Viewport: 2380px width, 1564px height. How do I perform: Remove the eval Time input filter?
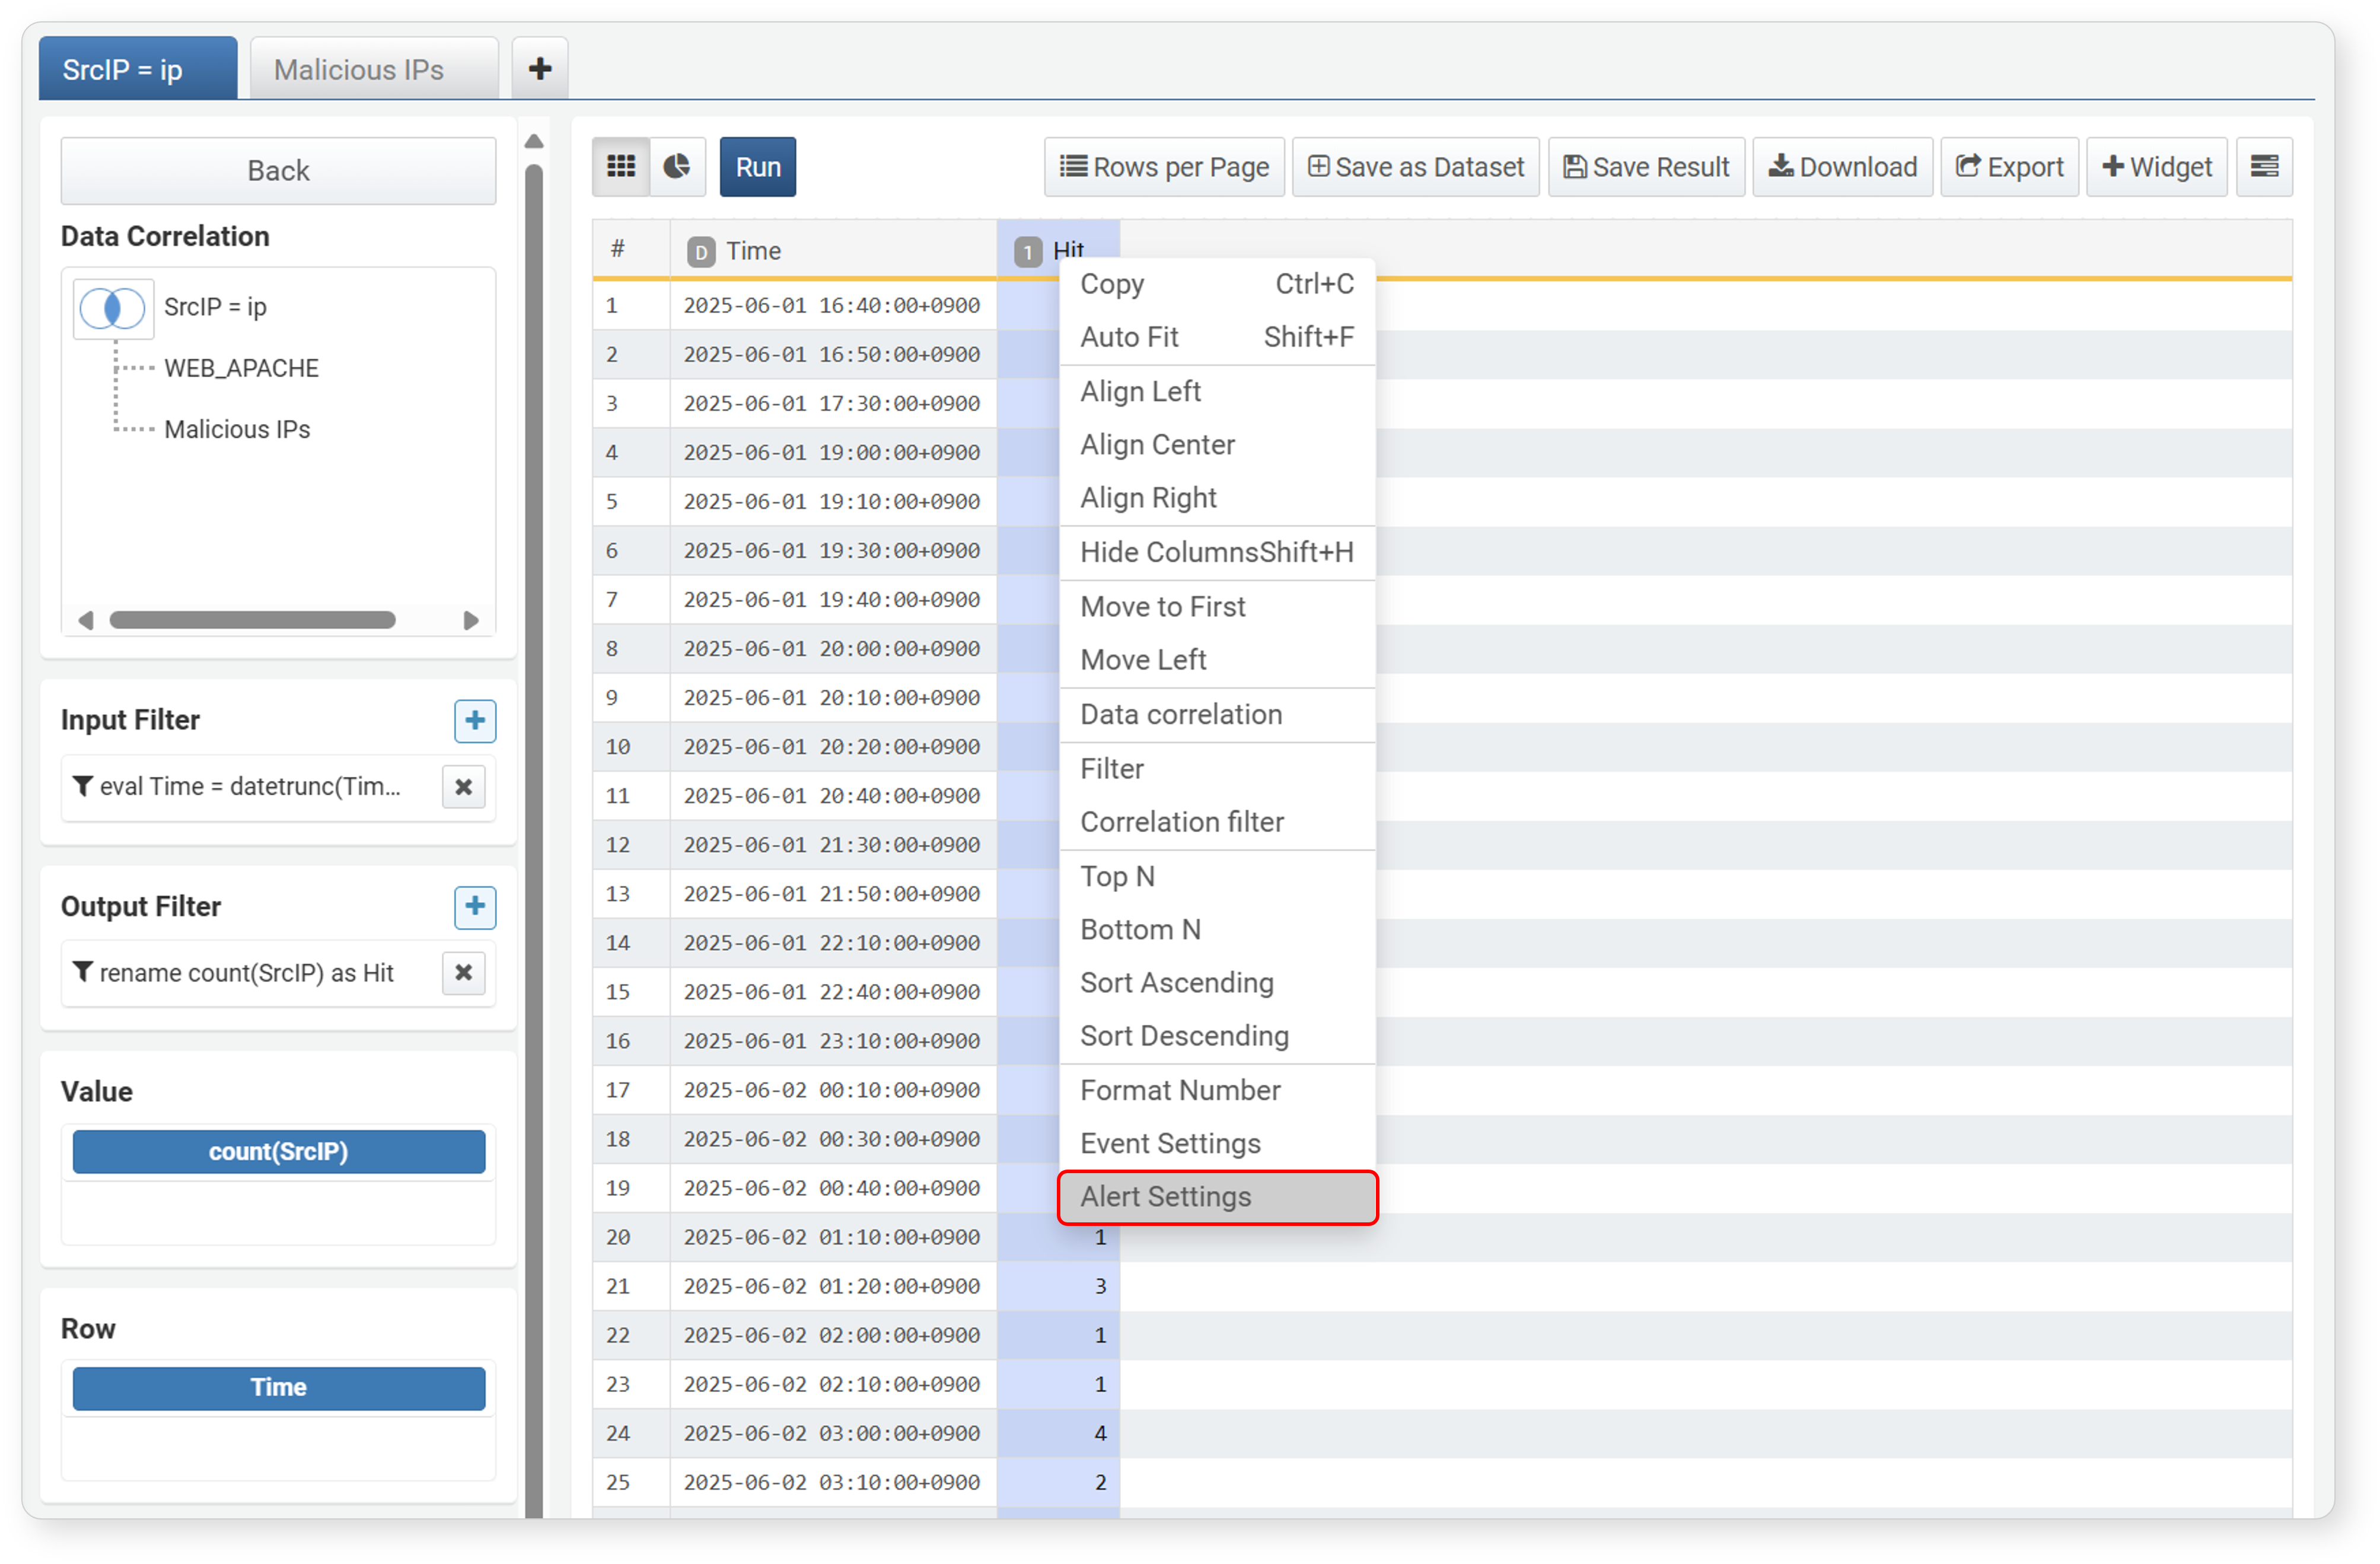[x=464, y=787]
